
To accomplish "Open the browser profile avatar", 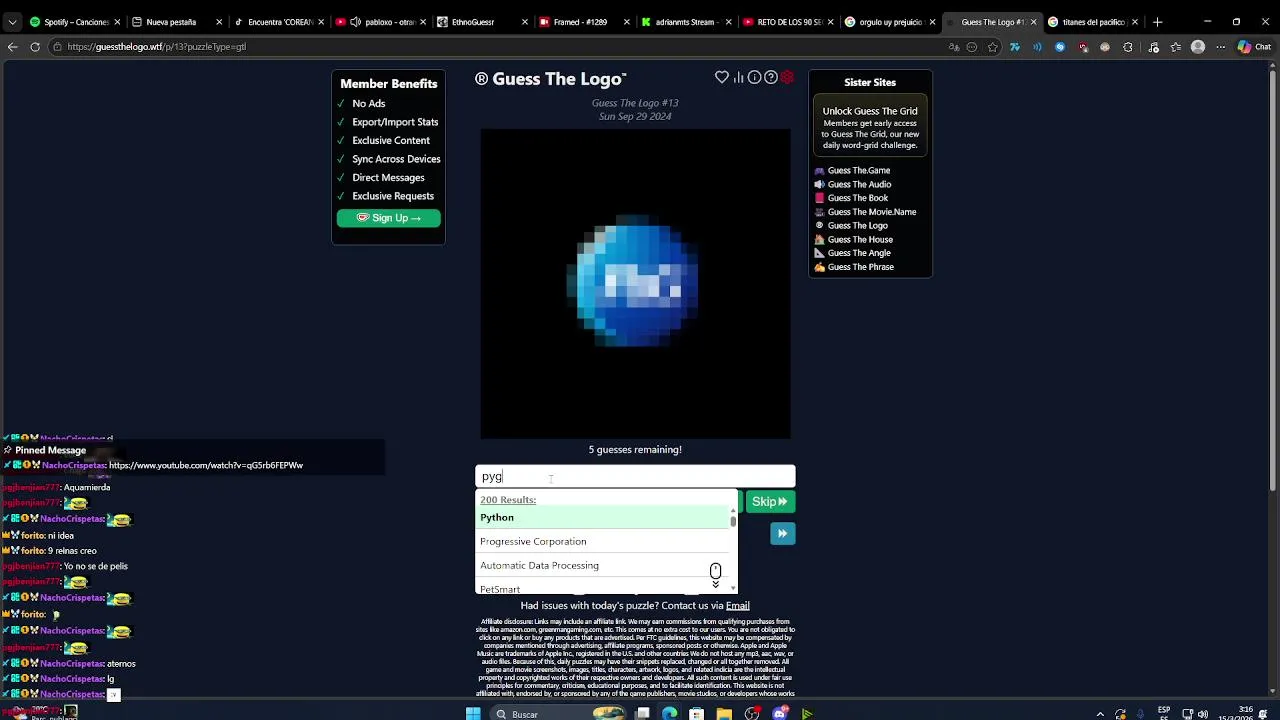I will (x=1198, y=47).
